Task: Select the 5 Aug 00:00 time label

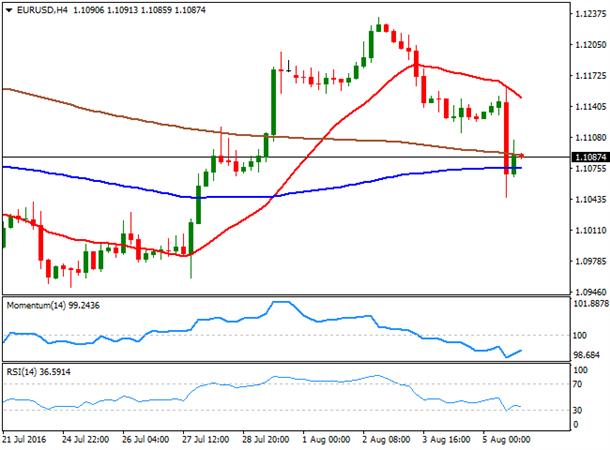Action: 507,440
